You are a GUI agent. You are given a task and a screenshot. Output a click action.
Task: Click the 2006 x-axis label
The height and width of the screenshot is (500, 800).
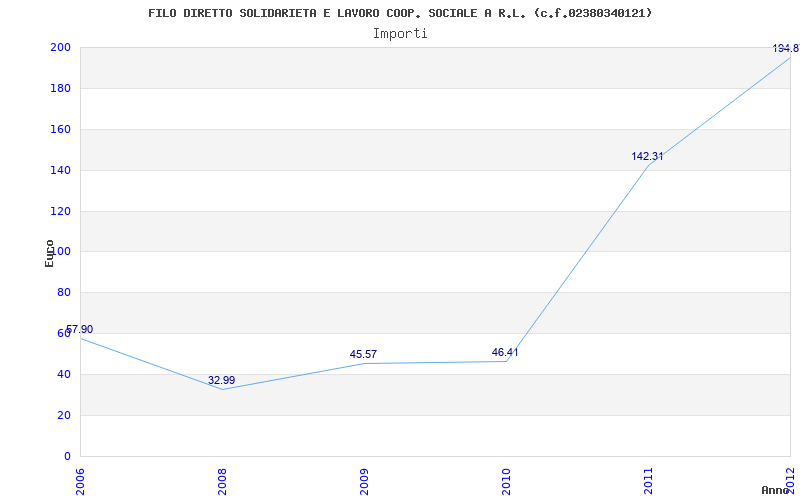[x=80, y=482]
